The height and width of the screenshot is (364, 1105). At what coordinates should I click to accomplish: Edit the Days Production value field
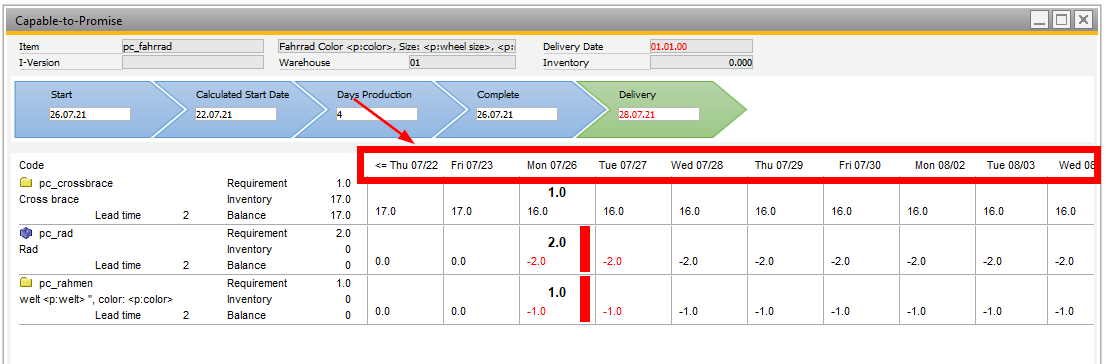376,114
